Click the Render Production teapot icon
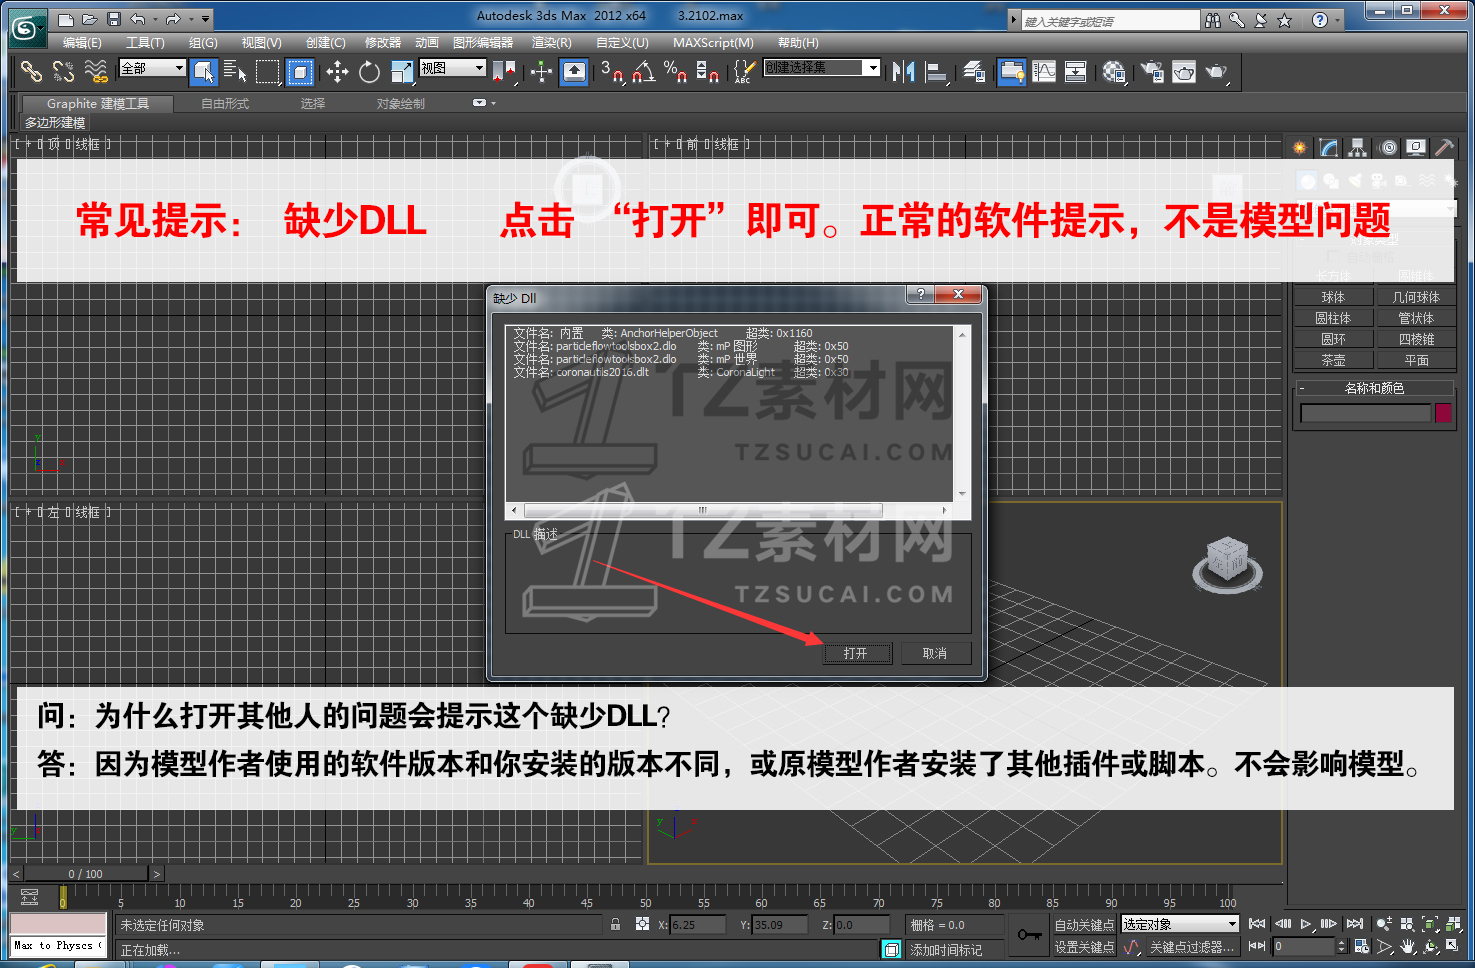This screenshot has height=968, width=1475. coord(1216,71)
